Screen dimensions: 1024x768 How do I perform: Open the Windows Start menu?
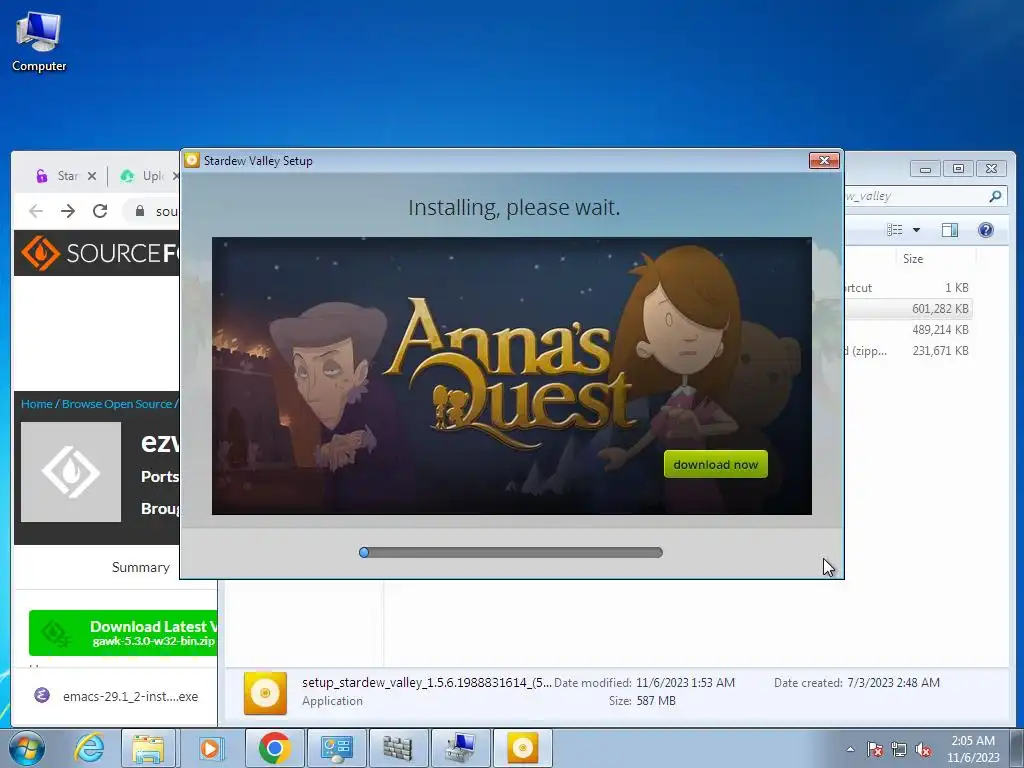pos(27,748)
